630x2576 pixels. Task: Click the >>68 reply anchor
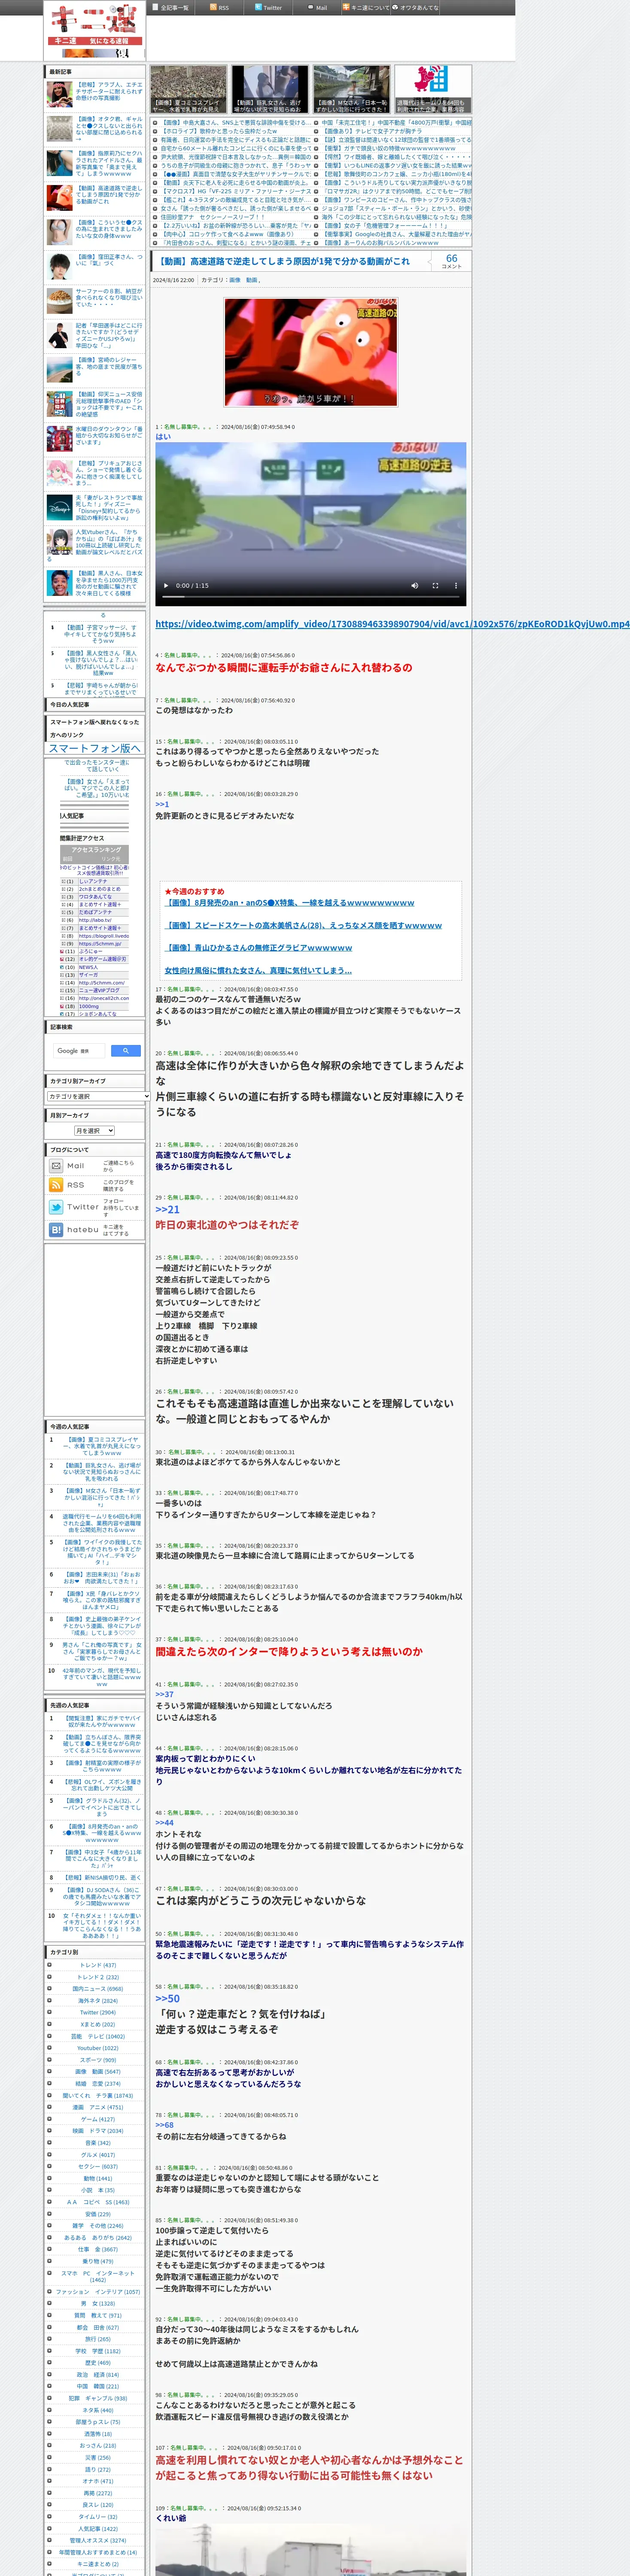(x=164, y=2125)
